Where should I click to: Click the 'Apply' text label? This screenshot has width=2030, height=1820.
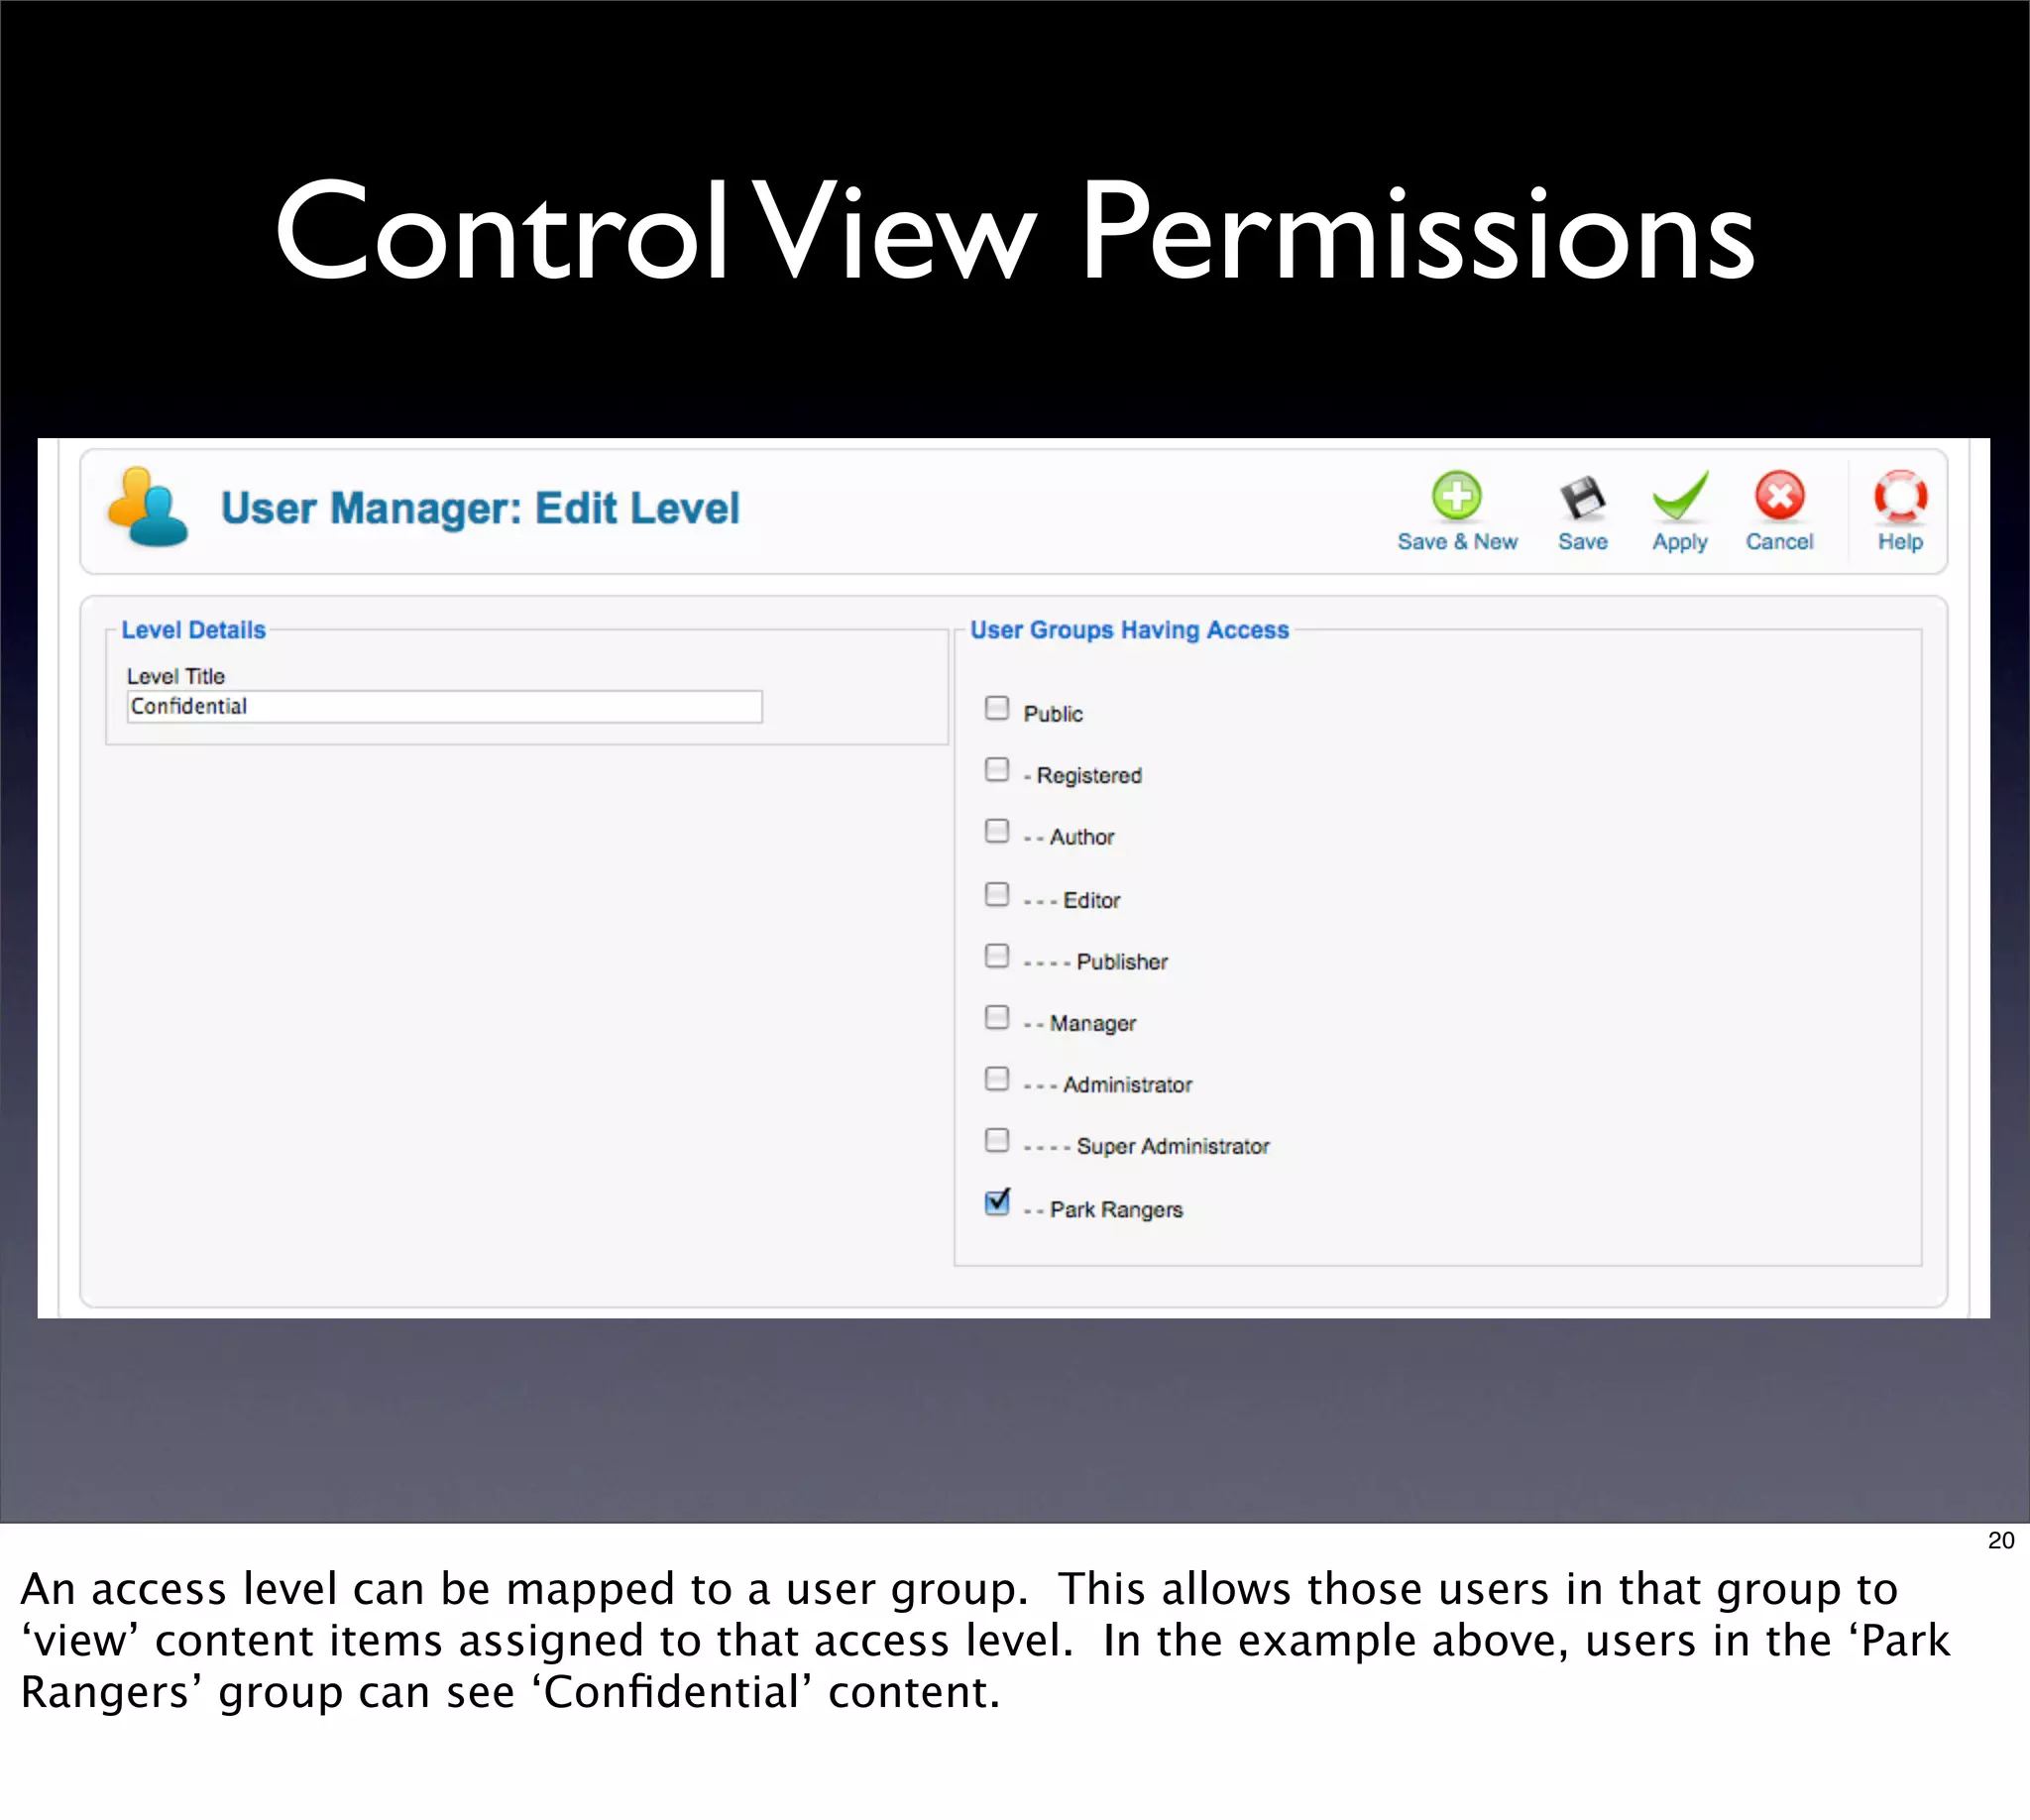pos(1680,543)
